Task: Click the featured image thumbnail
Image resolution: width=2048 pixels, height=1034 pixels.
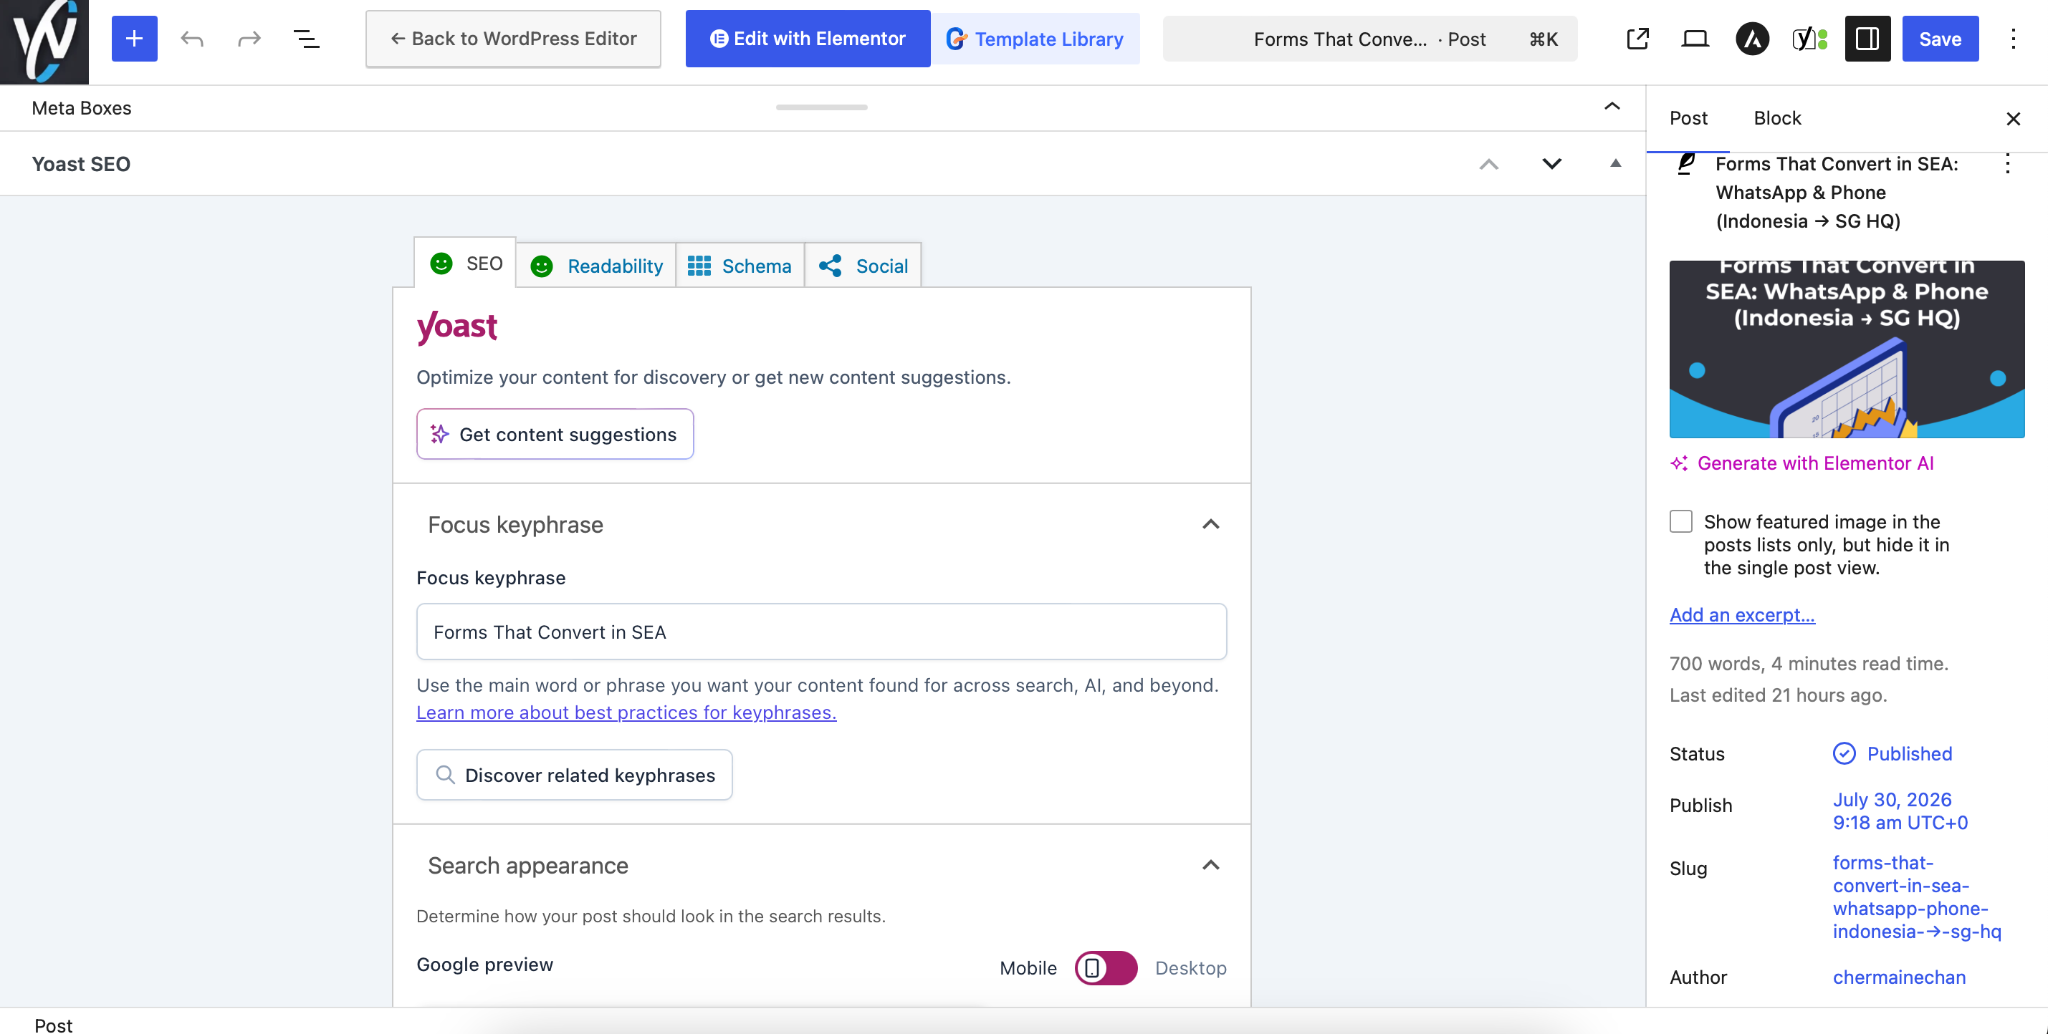Action: (x=1847, y=349)
